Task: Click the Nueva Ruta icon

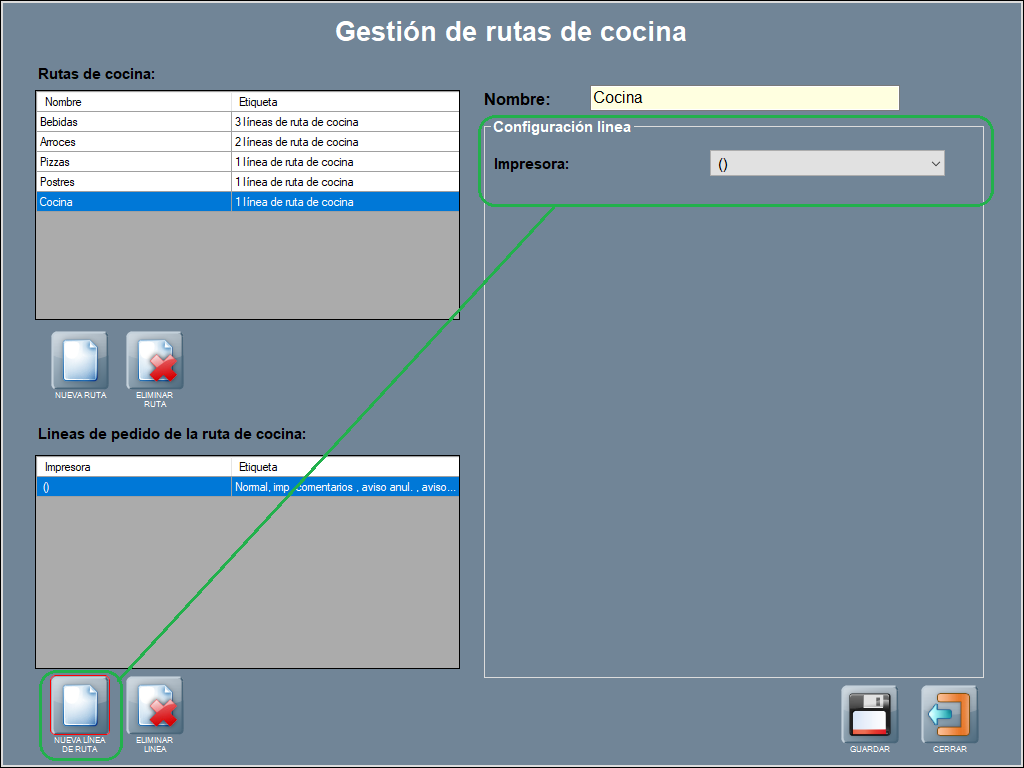Action: (x=80, y=361)
